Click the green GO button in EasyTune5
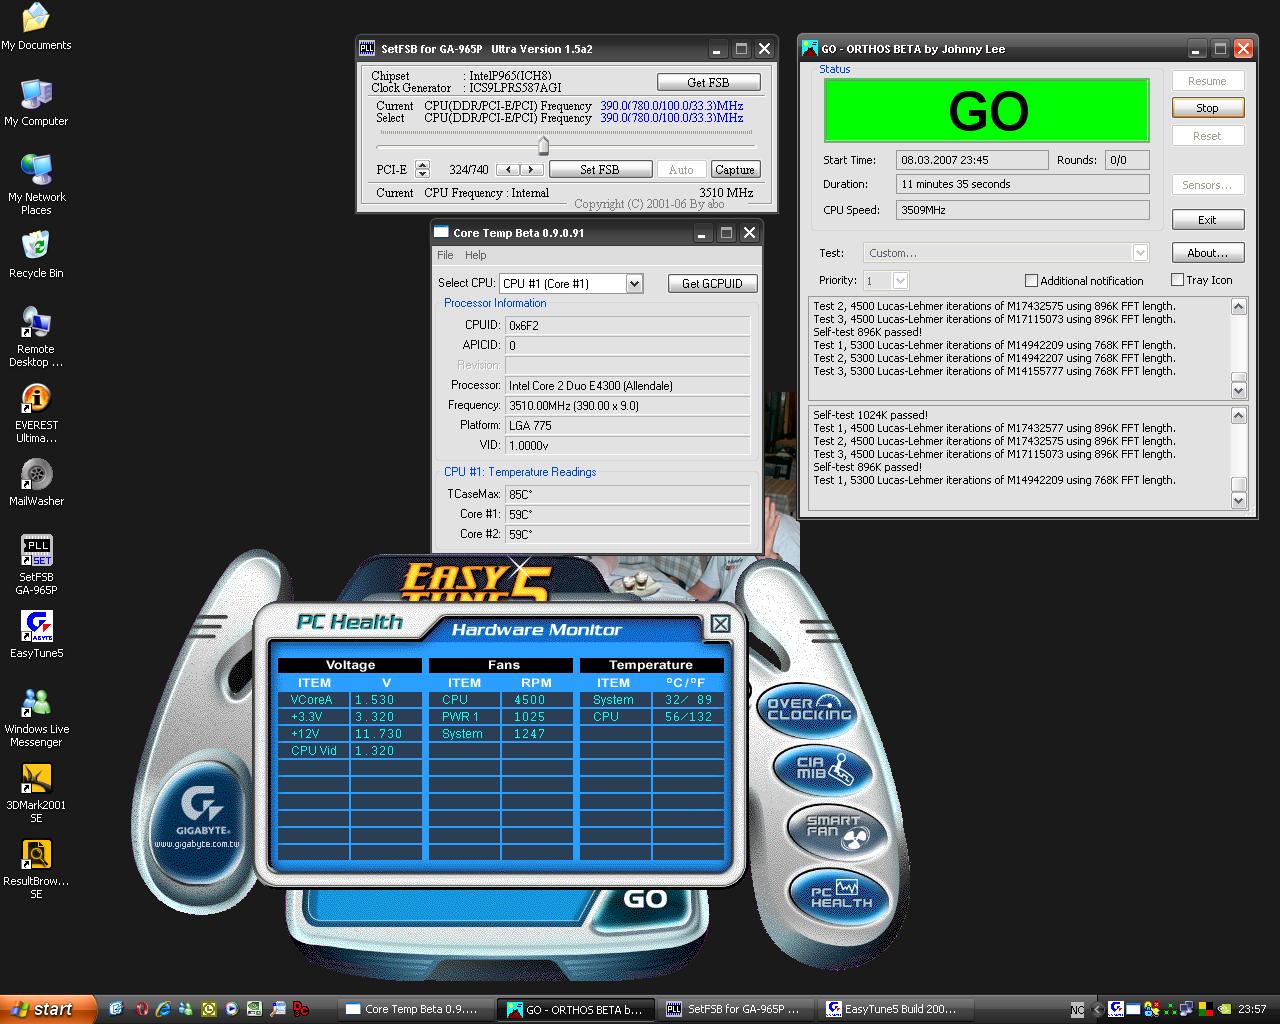This screenshot has width=1280, height=1024. pos(645,898)
